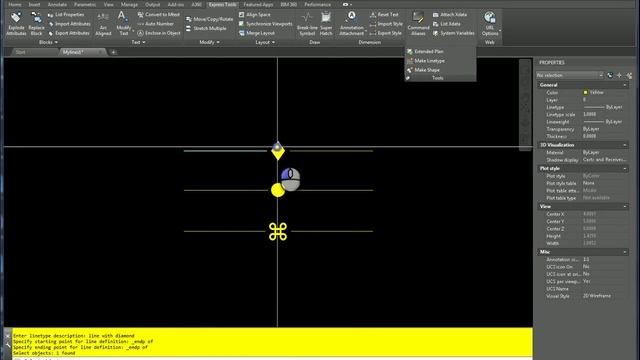This screenshot has height=360, width=640.
Task: Open the No selection dropdown
Action: (570, 75)
